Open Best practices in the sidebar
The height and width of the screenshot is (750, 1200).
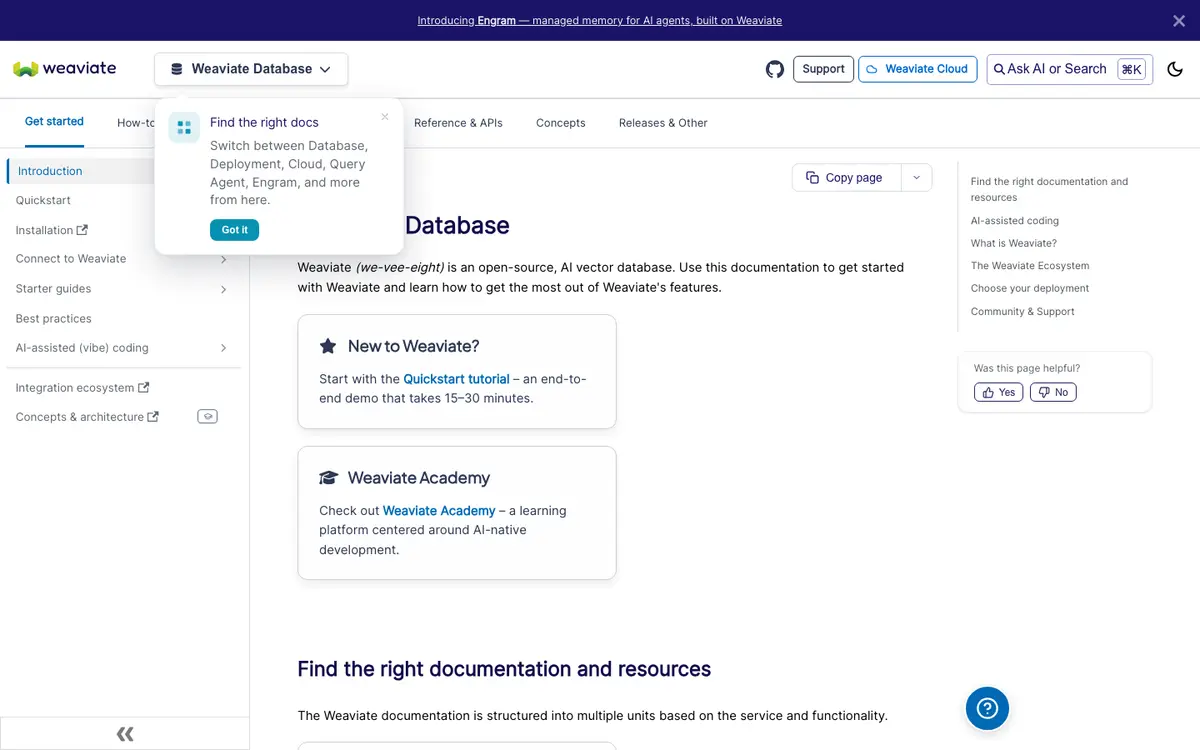[x=54, y=319]
